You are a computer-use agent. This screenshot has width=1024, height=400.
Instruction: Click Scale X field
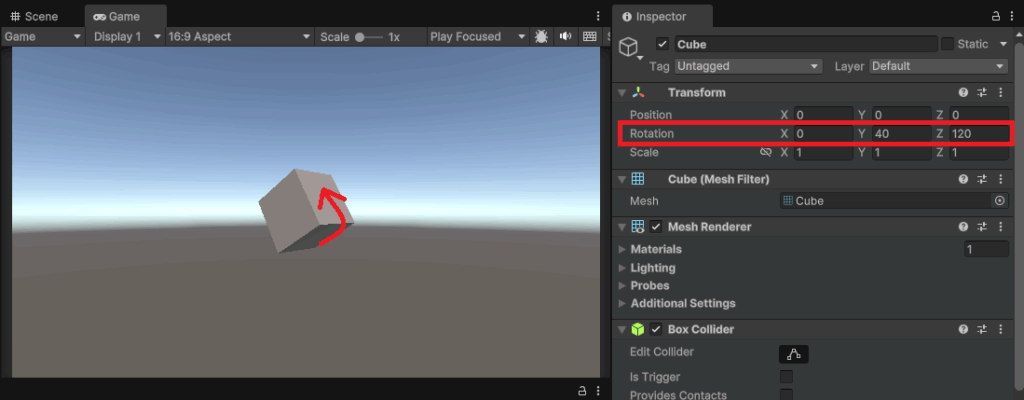pyautogui.click(x=823, y=153)
